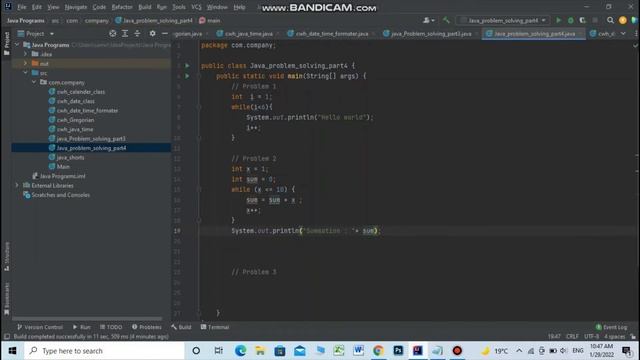
Task: Run with coverage using the toolbar icon
Action: pos(582,20)
